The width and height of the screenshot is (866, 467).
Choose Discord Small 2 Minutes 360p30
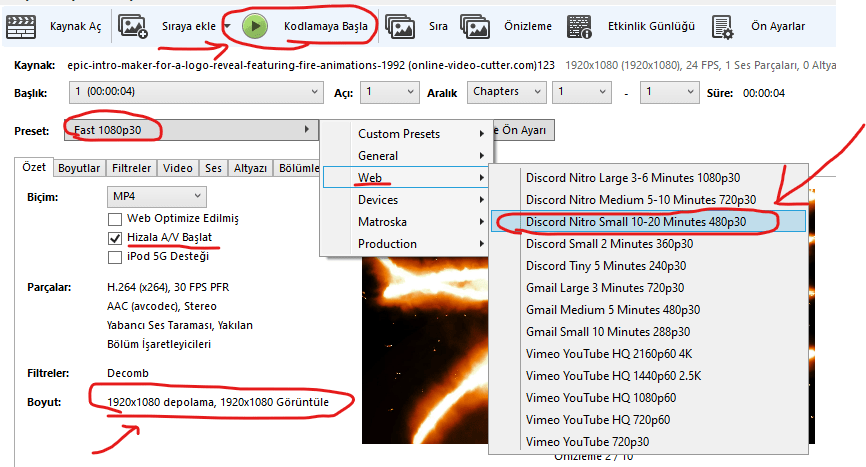pyautogui.click(x=648, y=243)
